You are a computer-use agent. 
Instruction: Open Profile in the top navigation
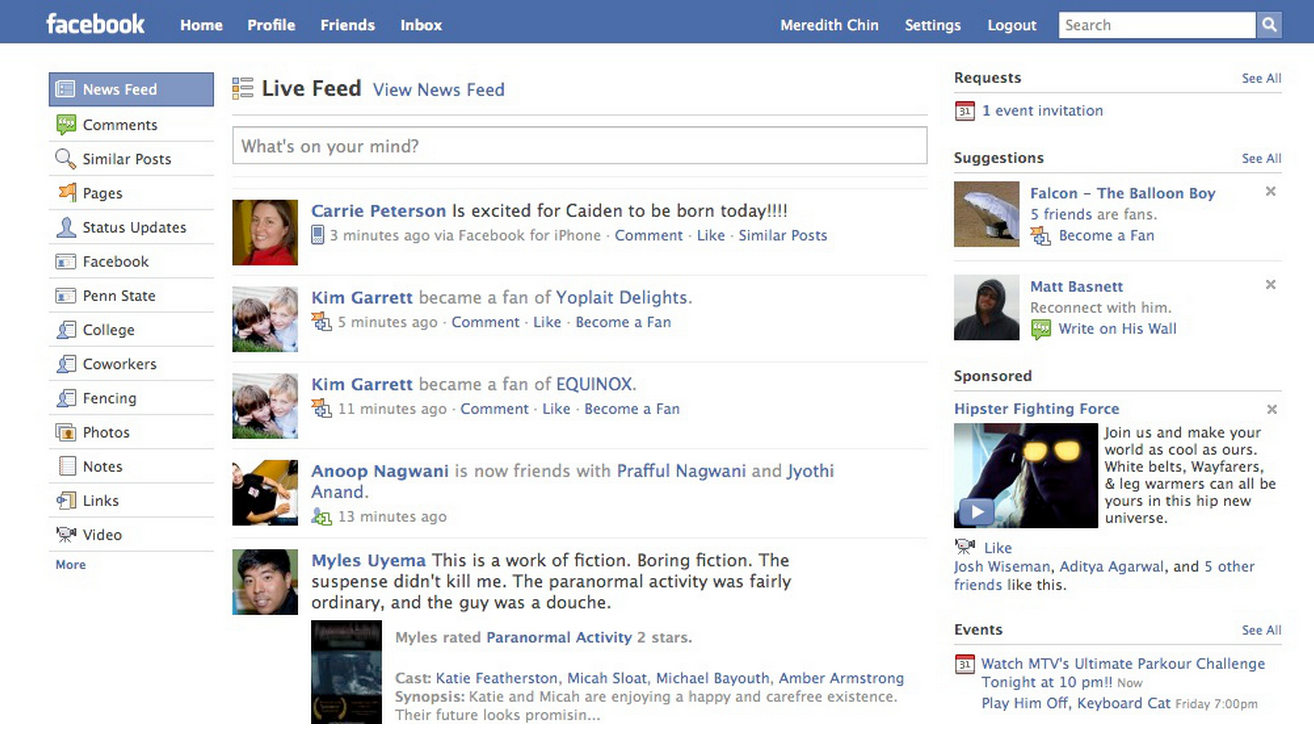tap(271, 25)
